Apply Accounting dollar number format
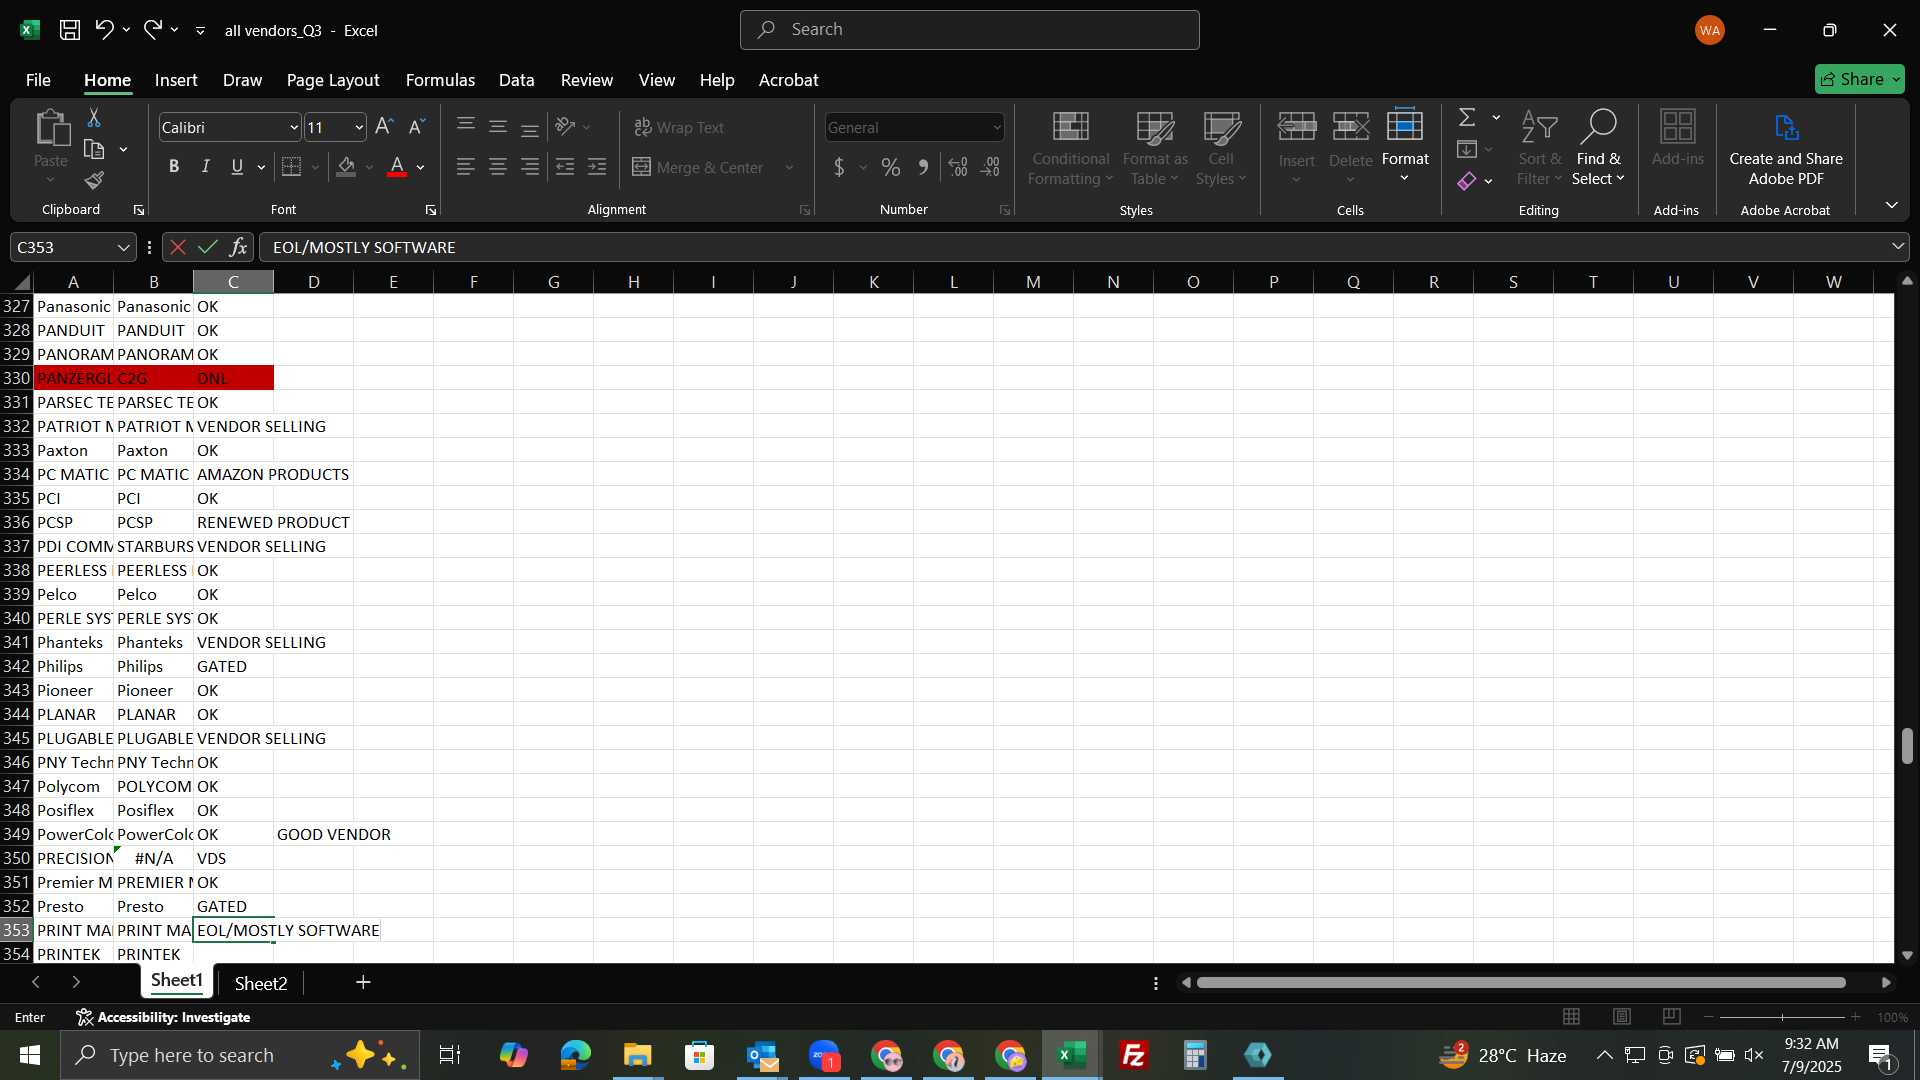1920x1080 pixels. coord(839,167)
